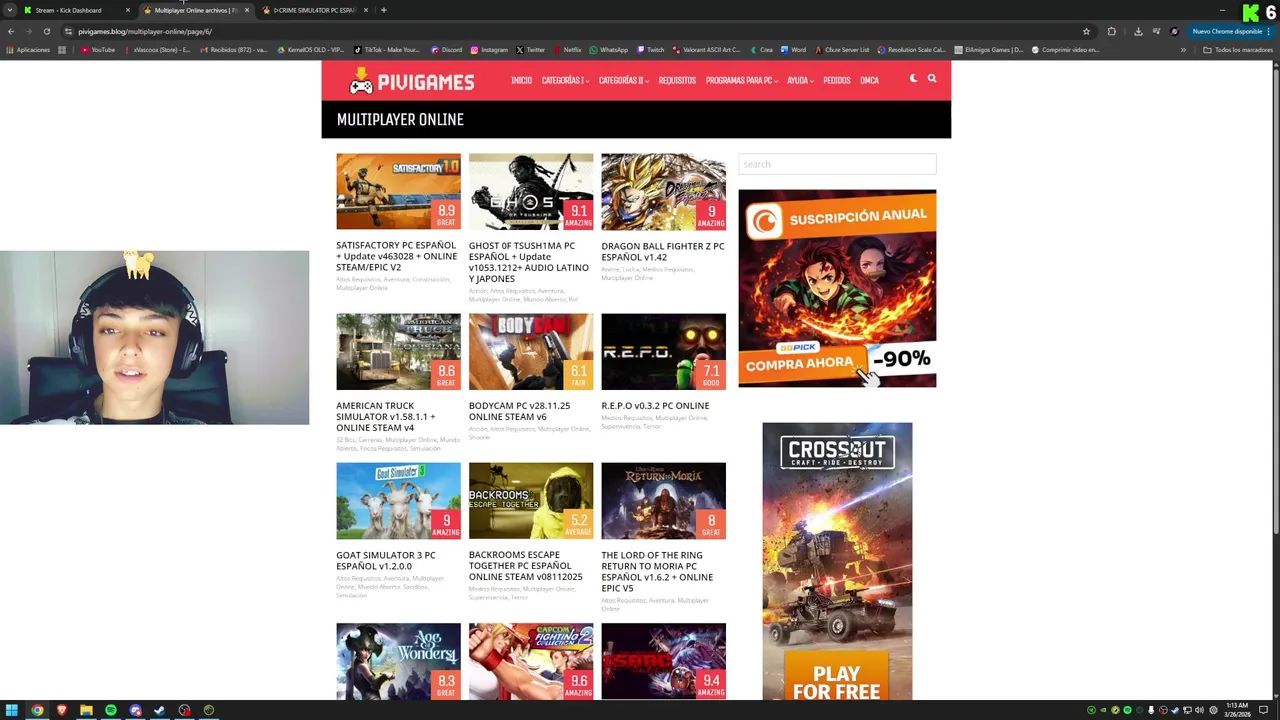Open the WhatsApp bookmark
The width and height of the screenshot is (1280, 720).
pos(609,49)
